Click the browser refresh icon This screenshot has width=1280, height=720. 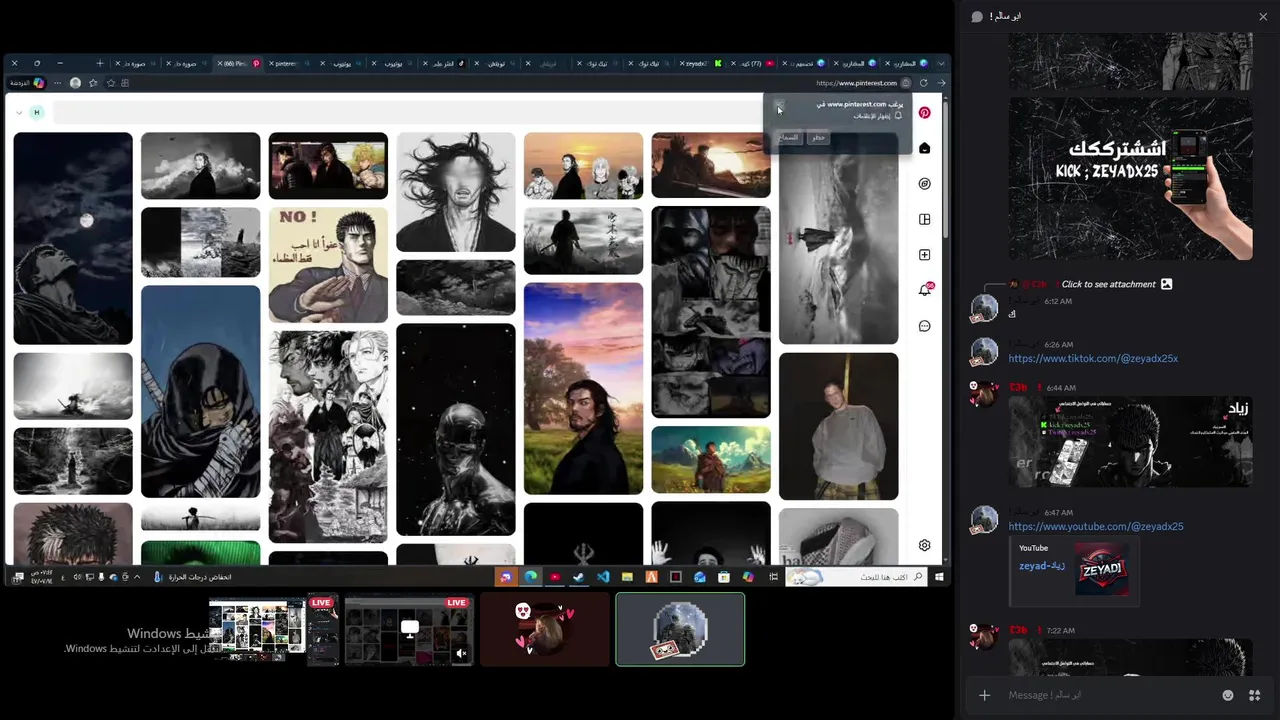[x=924, y=83]
